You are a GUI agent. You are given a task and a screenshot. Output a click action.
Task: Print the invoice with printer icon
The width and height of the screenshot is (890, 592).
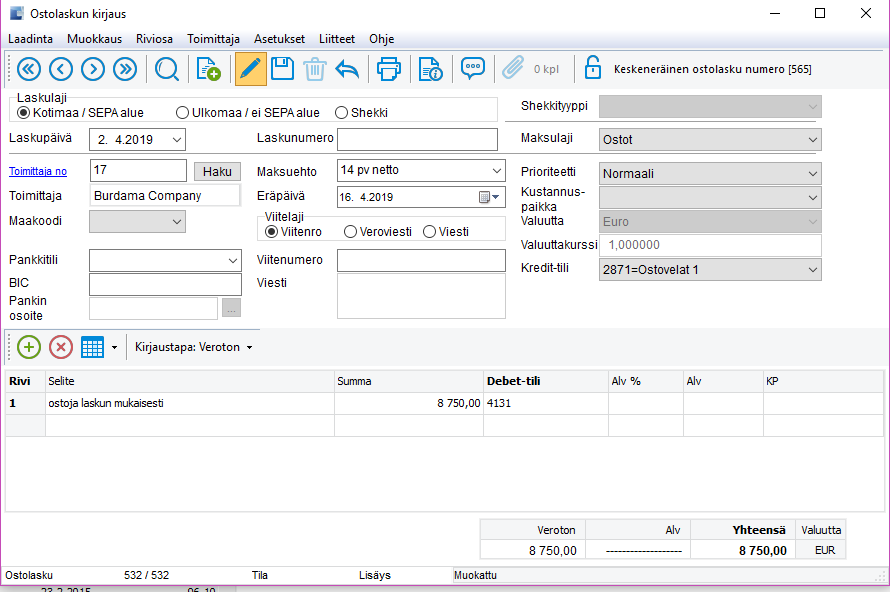point(388,69)
